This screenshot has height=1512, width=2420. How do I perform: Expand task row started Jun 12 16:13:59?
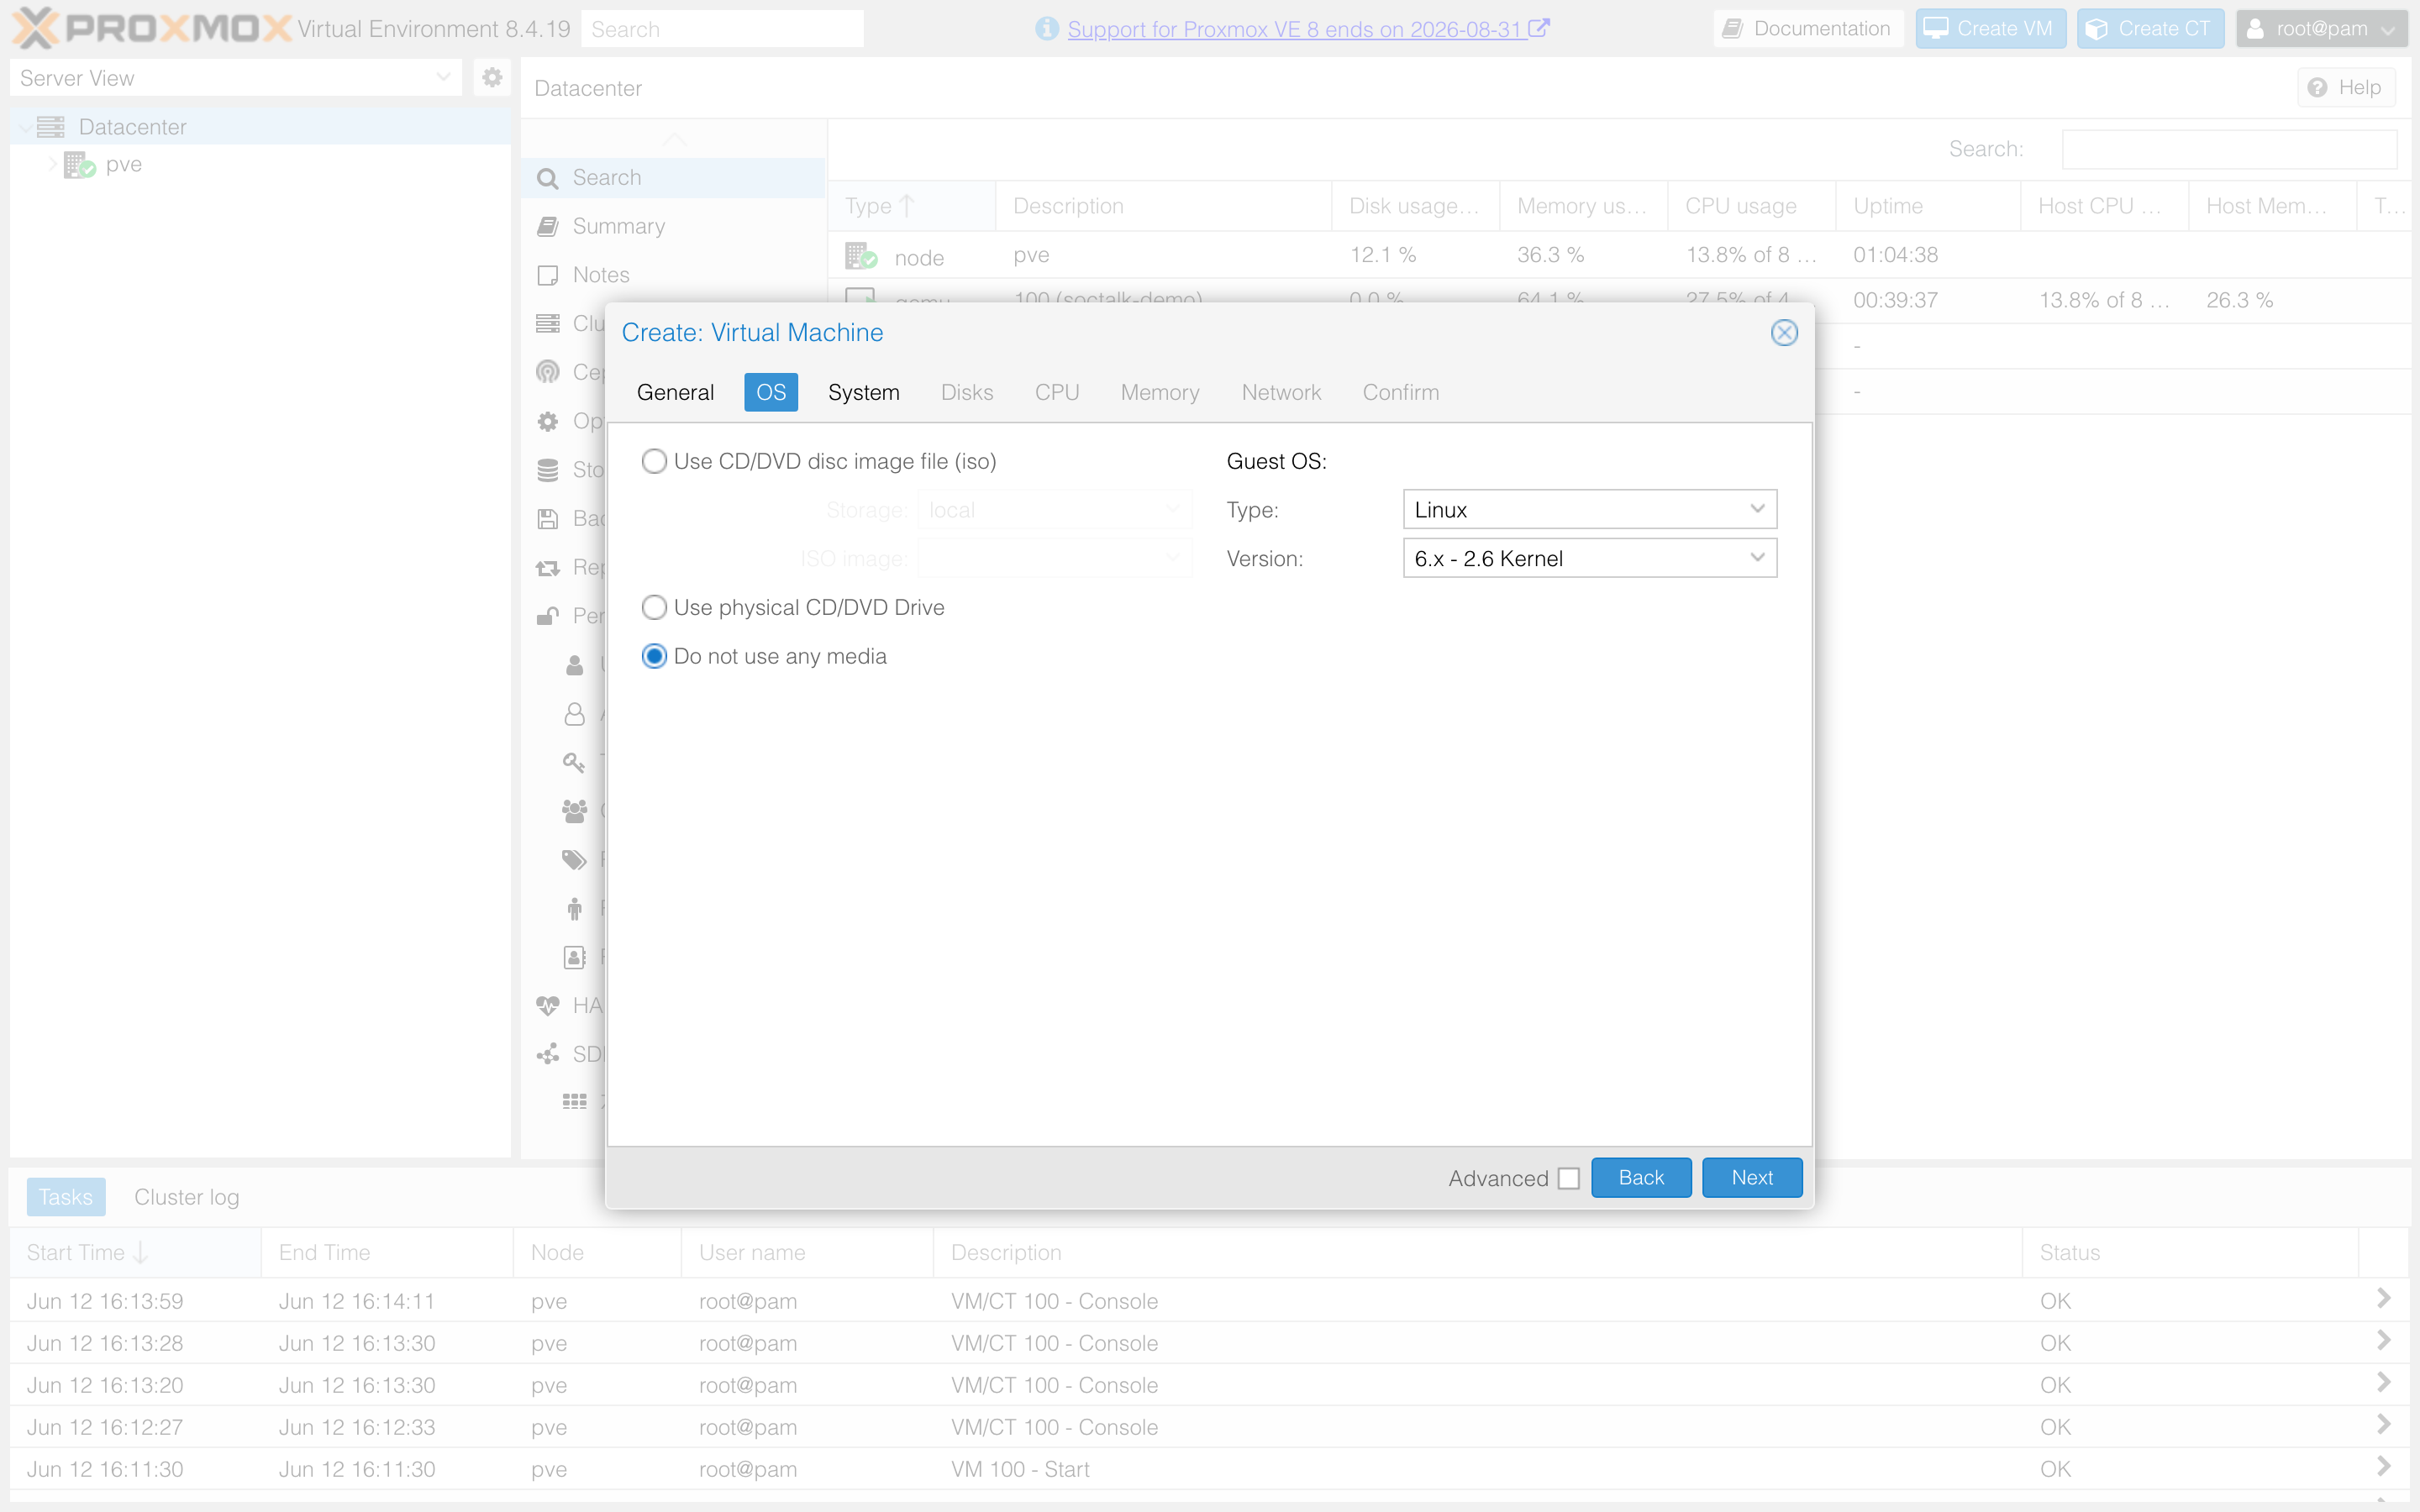coord(2383,1298)
